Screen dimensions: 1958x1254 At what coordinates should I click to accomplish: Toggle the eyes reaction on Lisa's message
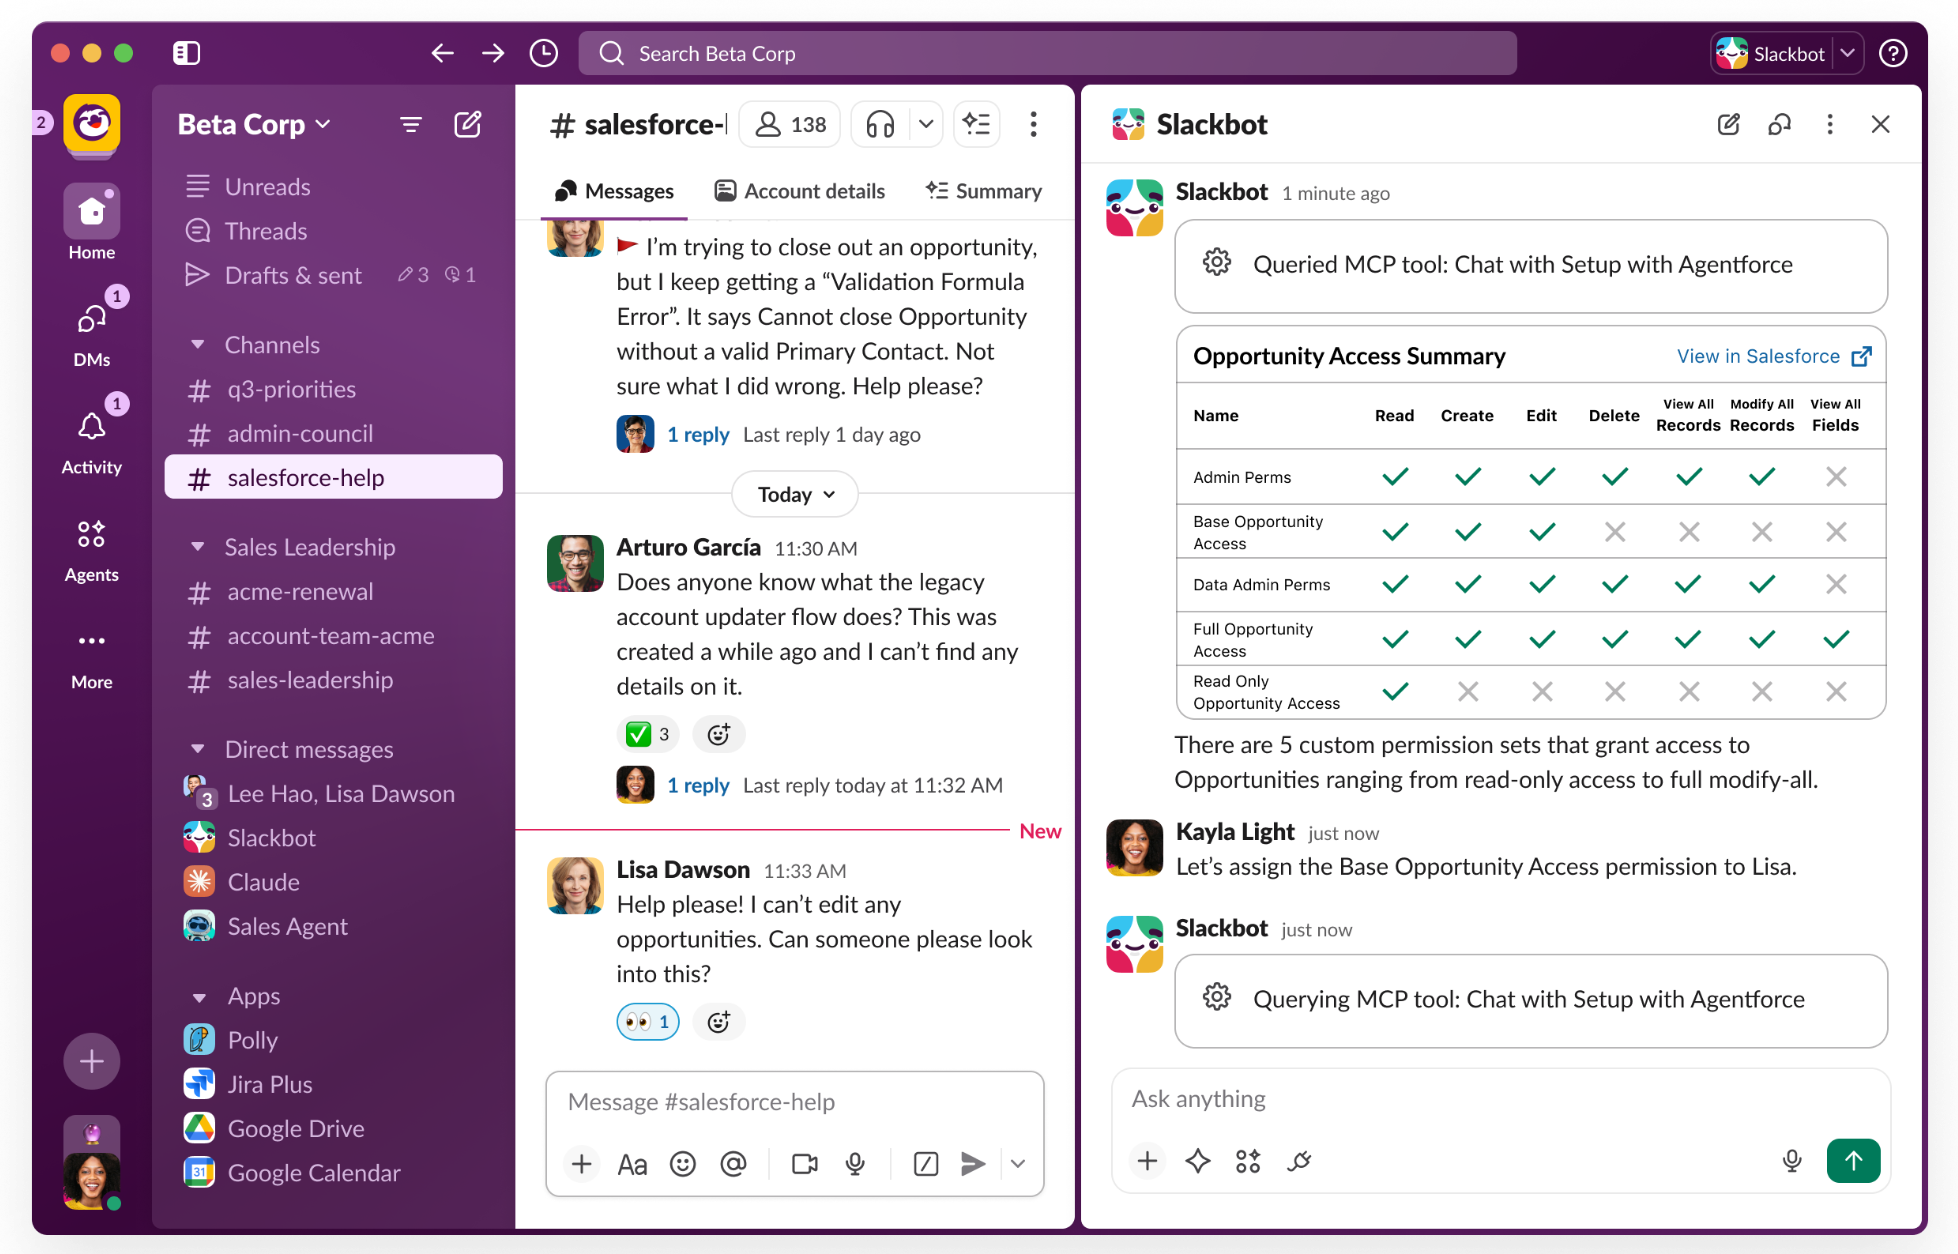pyautogui.click(x=647, y=1021)
